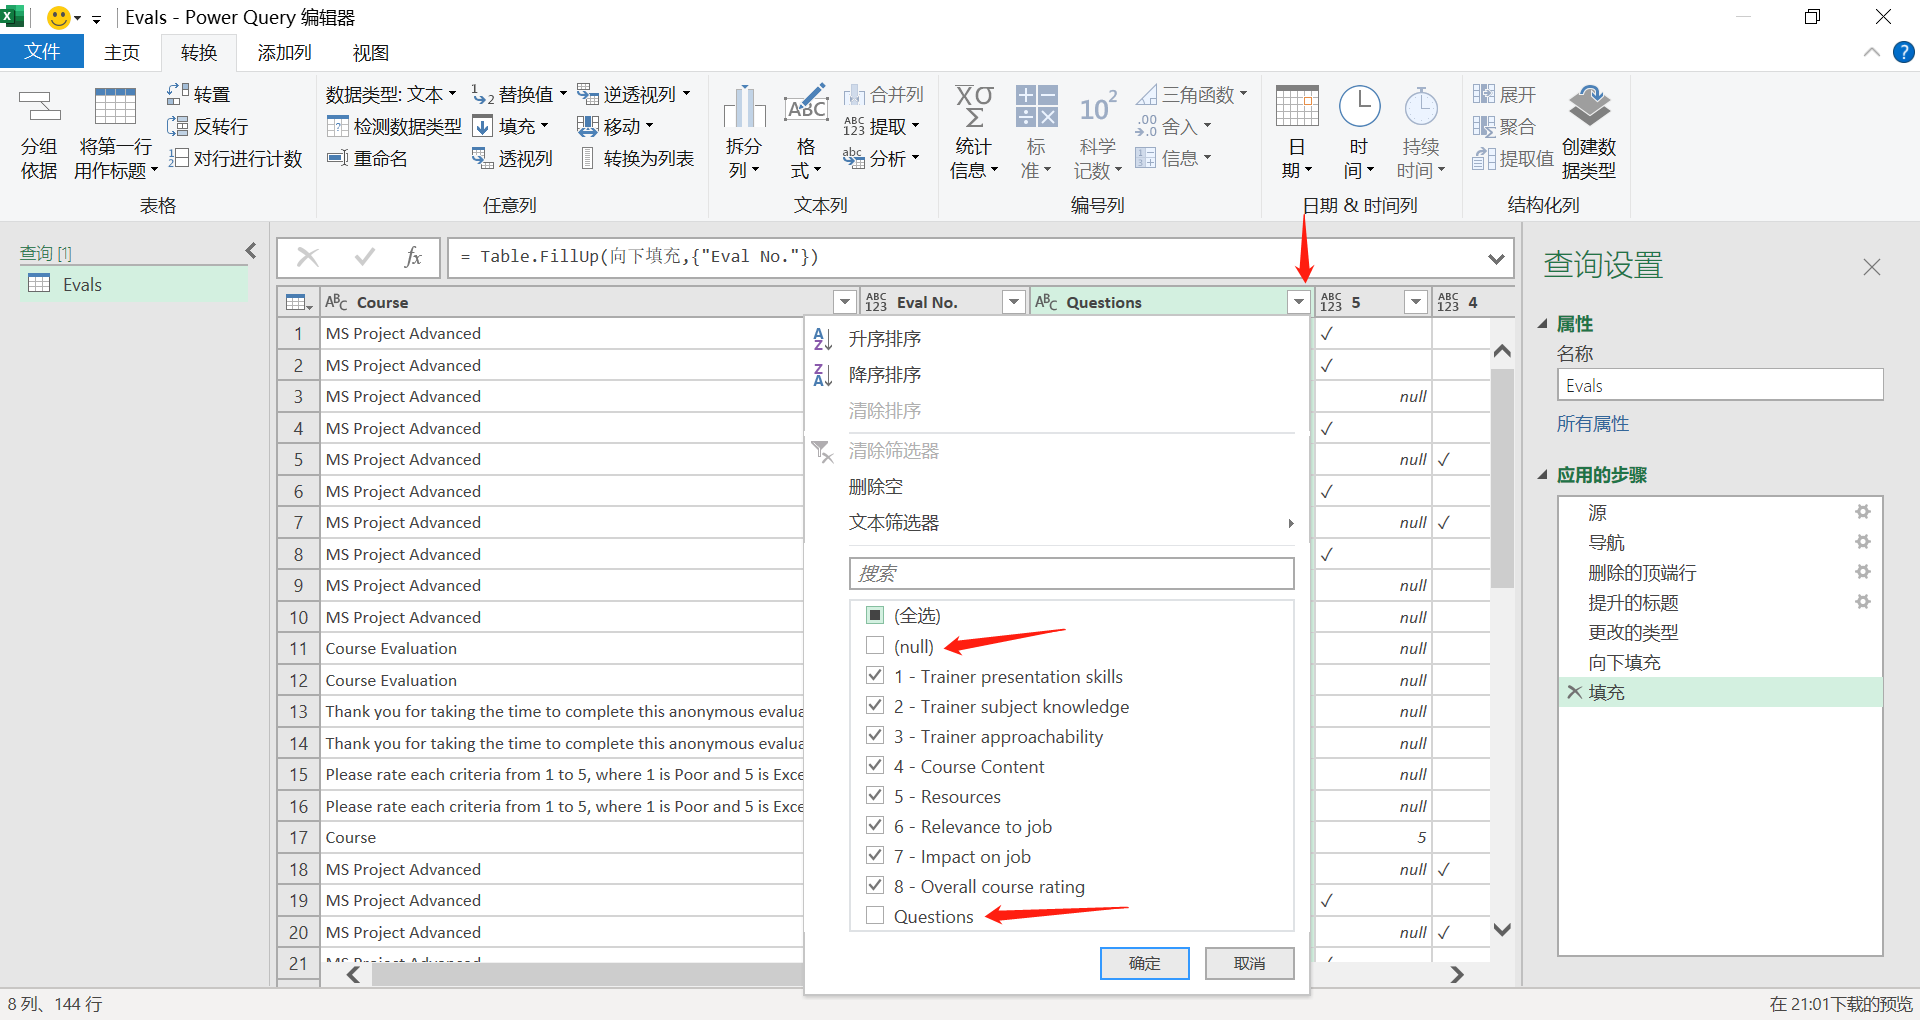This screenshot has width=1920, height=1020.
Task: Switch to the 添加列 ribbon tab
Action: pyautogui.click(x=282, y=52)
